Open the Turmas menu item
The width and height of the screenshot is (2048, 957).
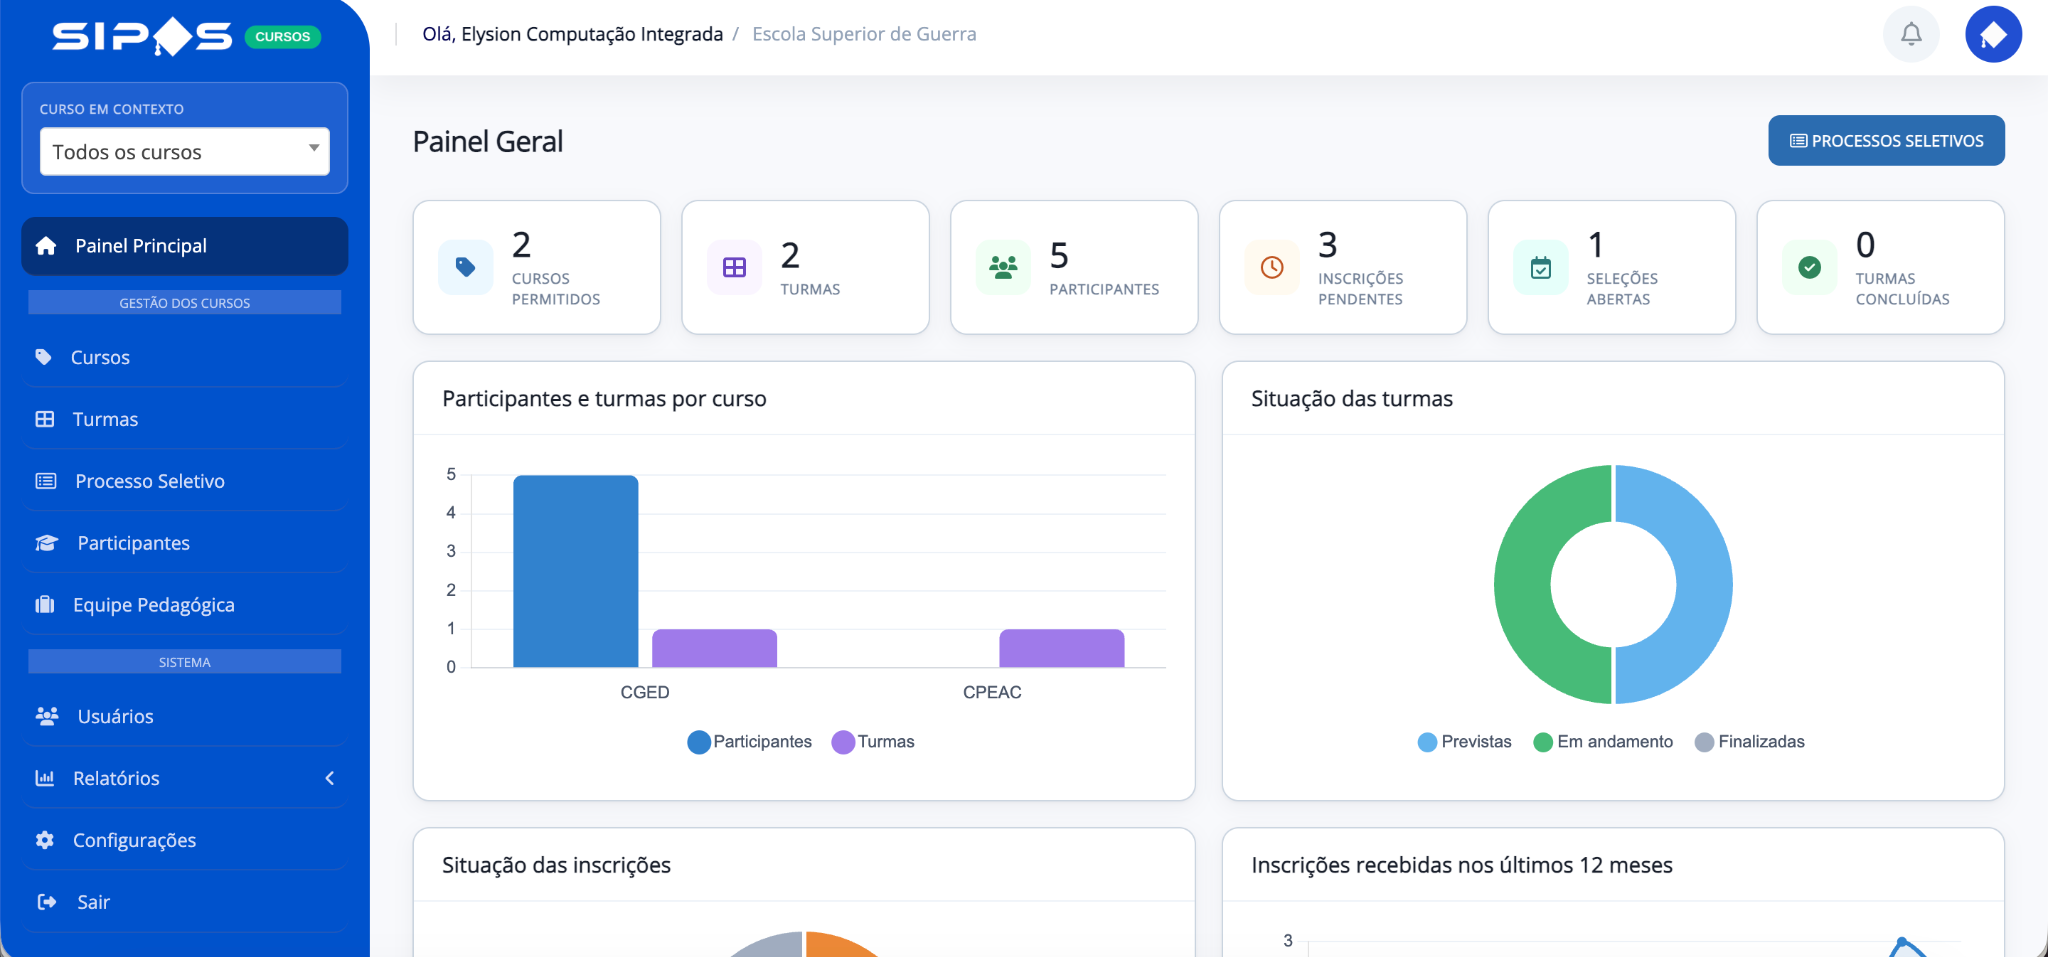click(x=185, y=419)
